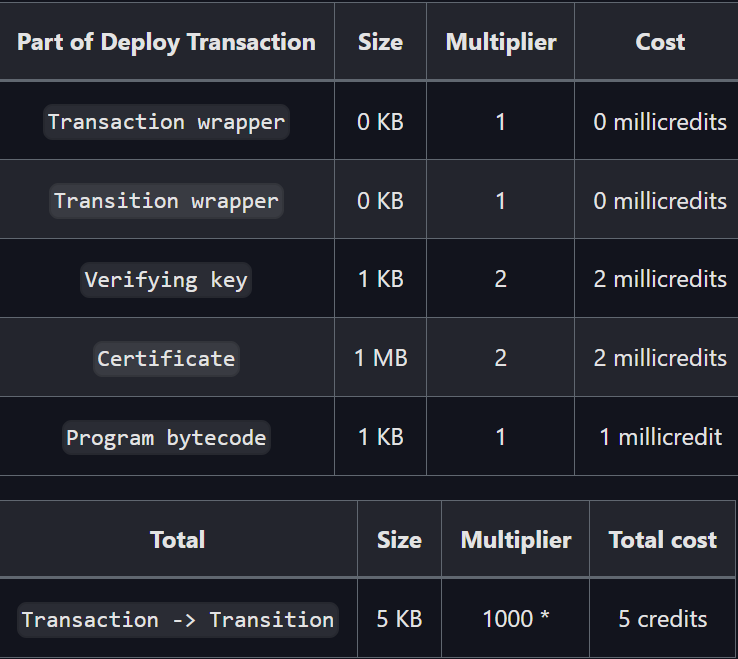Click the Transaction wrapper code label
This screenshot has width=738, height=659.
(166, 122)
